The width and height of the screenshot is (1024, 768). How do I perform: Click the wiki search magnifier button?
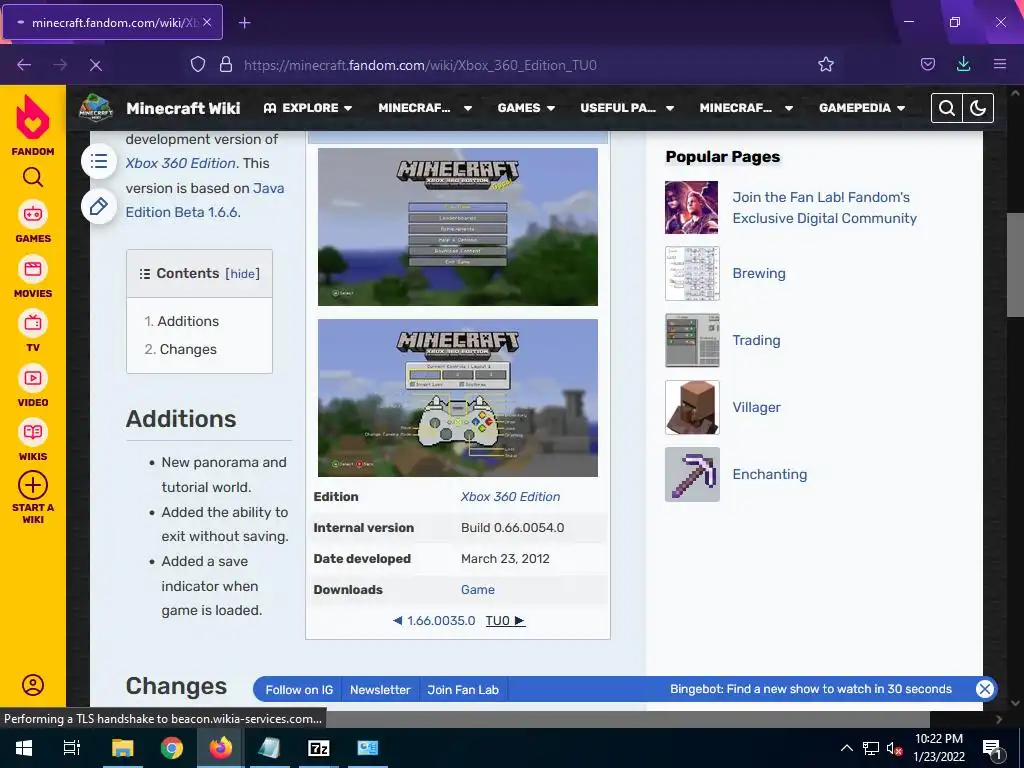pos(947,108)
